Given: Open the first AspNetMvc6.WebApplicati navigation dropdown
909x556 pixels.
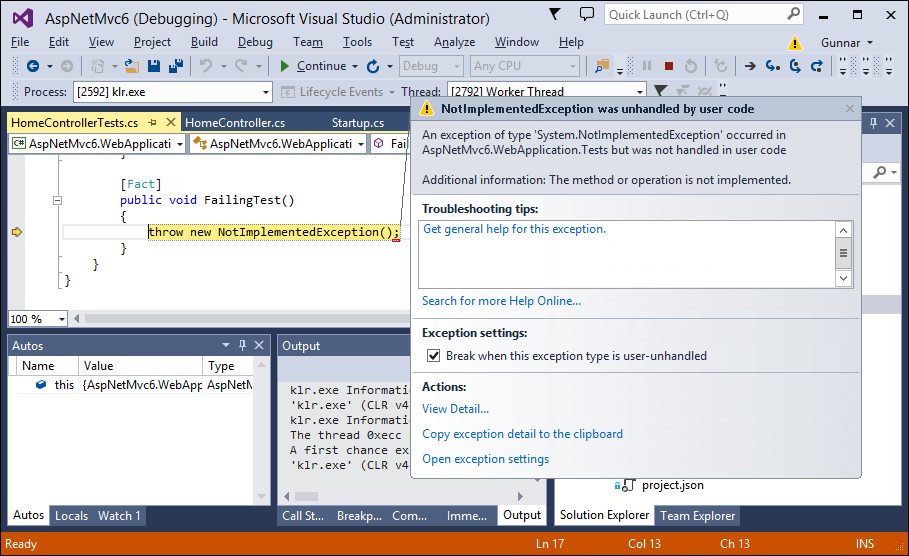Looking at the screenshot, I should point(180,143).
